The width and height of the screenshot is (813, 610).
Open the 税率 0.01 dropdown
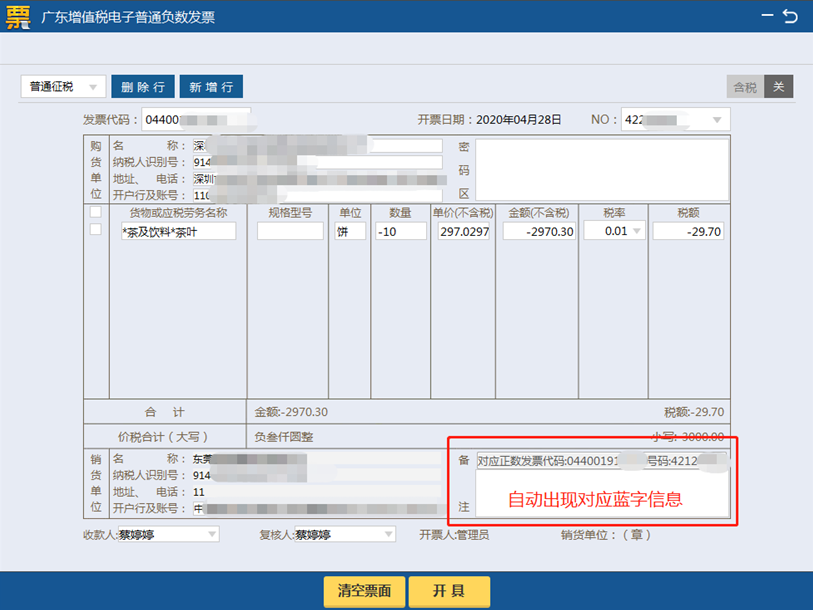(614, 231)
